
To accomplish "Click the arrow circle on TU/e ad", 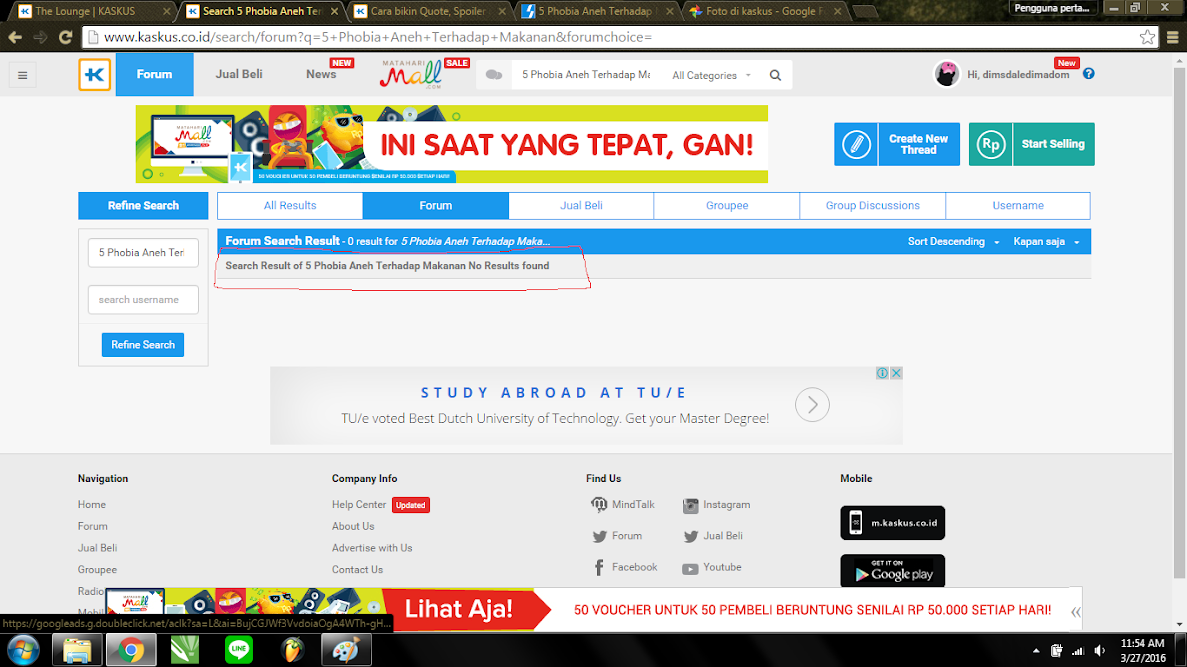I will (812, 405).
